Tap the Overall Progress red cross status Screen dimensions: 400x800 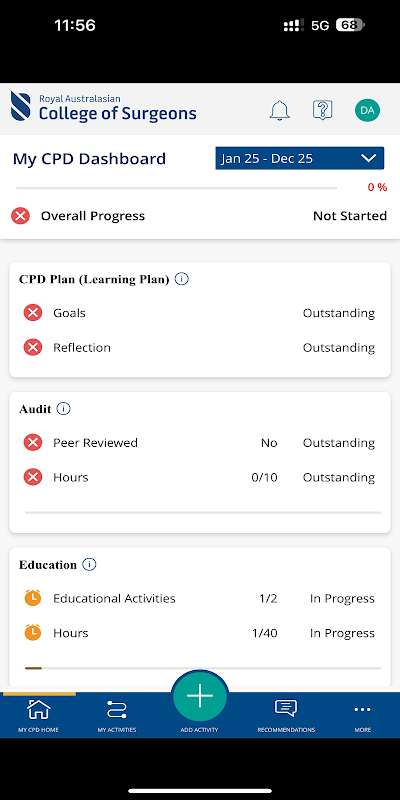pyautogui.click(x=20, y=216)
